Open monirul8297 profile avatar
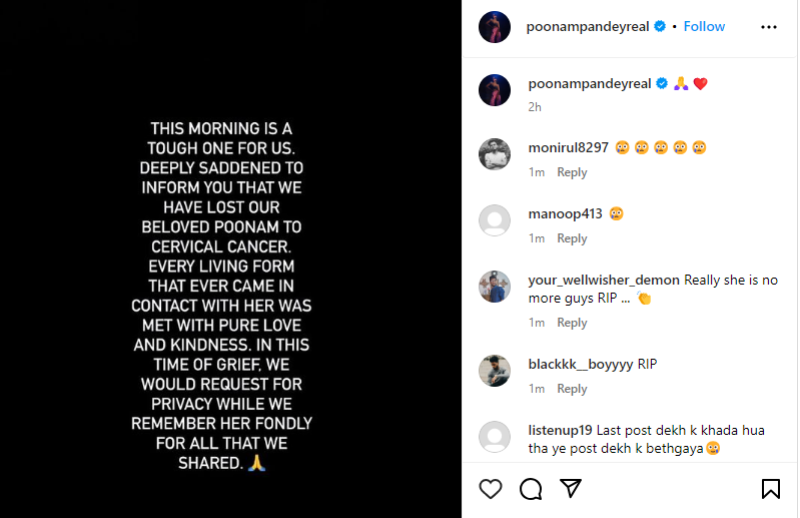The image size is (800, 518). click(495, 155)
